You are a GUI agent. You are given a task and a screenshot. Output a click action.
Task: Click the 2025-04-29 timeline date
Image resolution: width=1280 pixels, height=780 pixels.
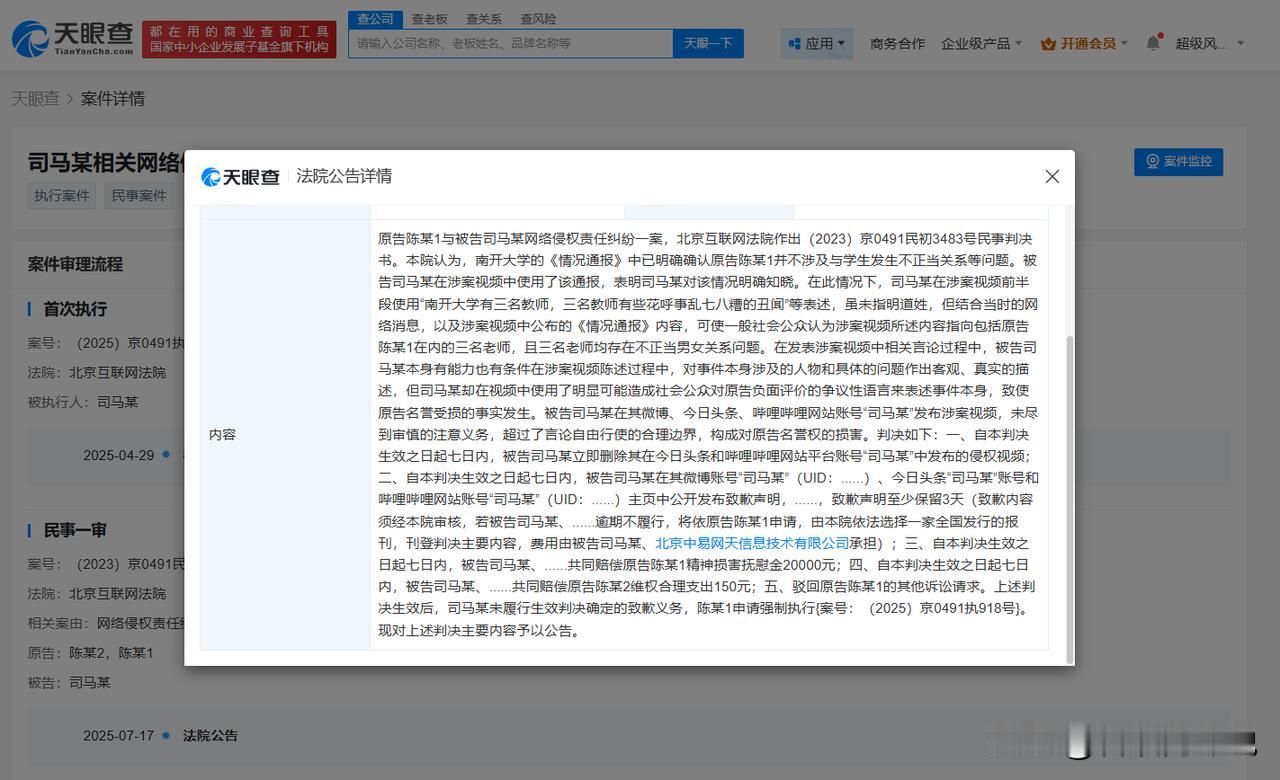(x=119, y=456)
